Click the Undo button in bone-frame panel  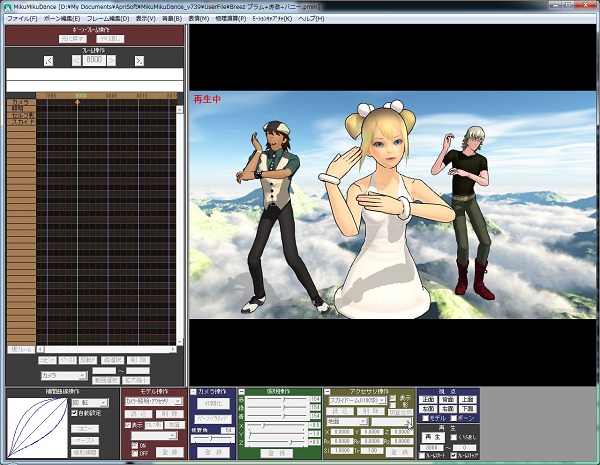coord(73,39)
